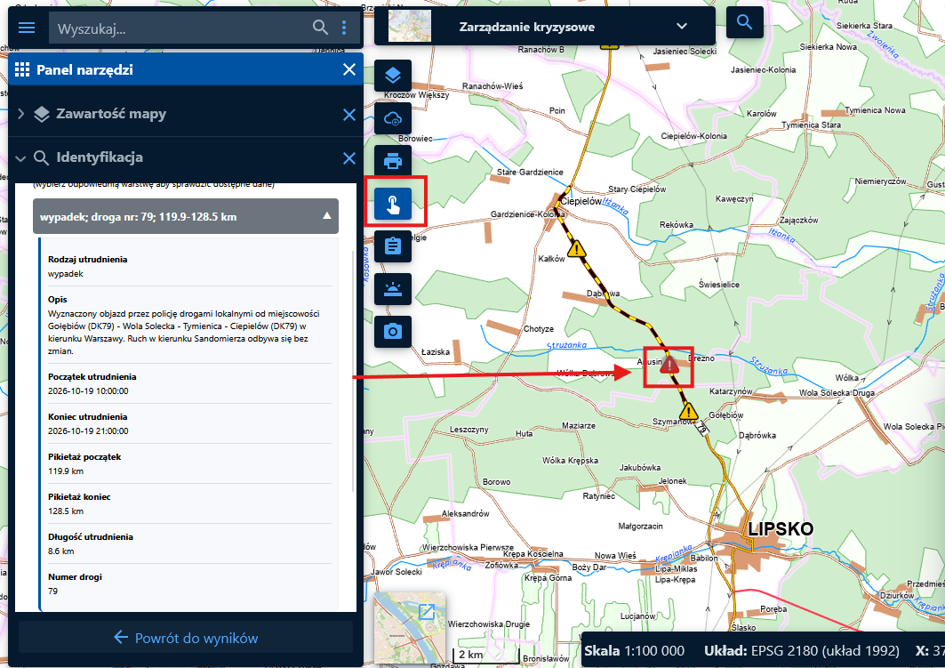Open Zarządzanie kryzysowe map selector dropdown

(x=682, y=26)
